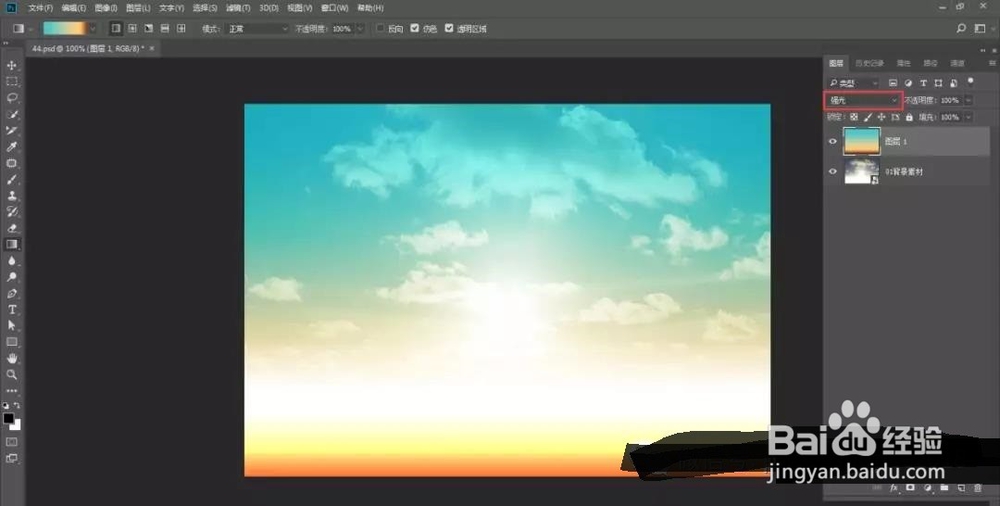Select the History Brush tool
Screen dimensions: 1000x506
pyautogui.click(x=12, y=212)
